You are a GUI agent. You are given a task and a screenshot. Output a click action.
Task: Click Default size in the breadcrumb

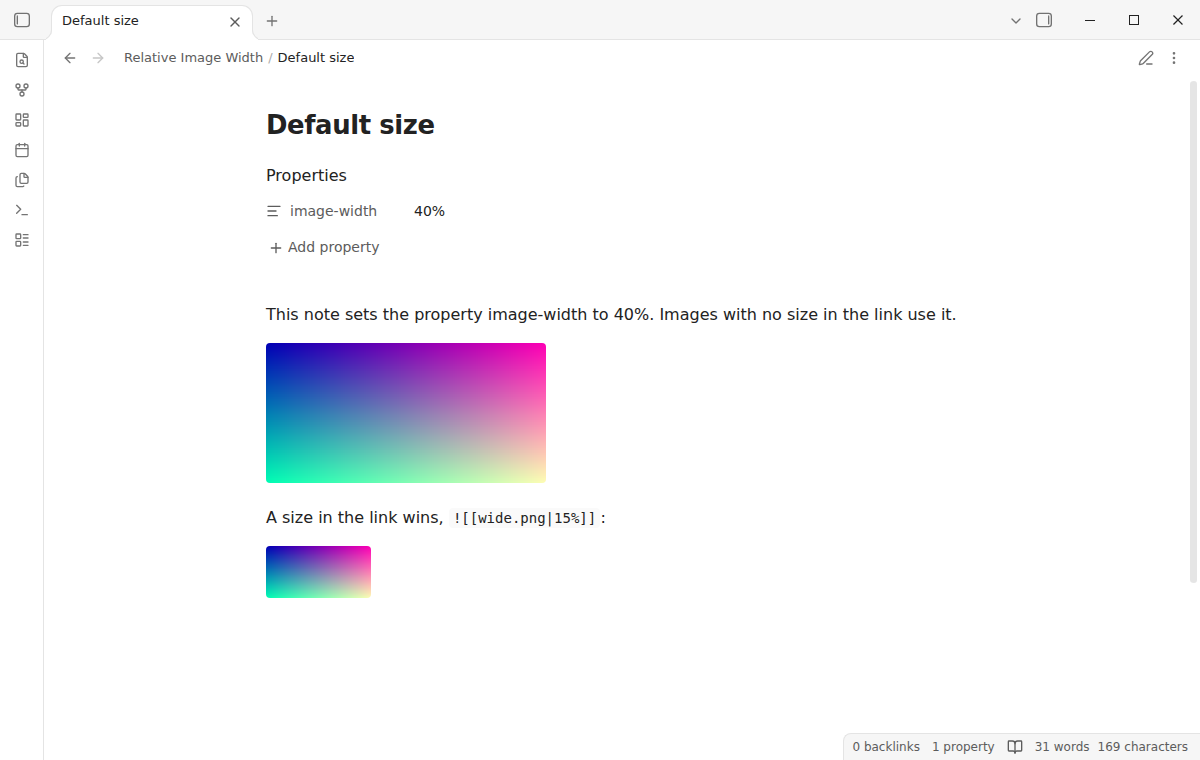point(316,58)
